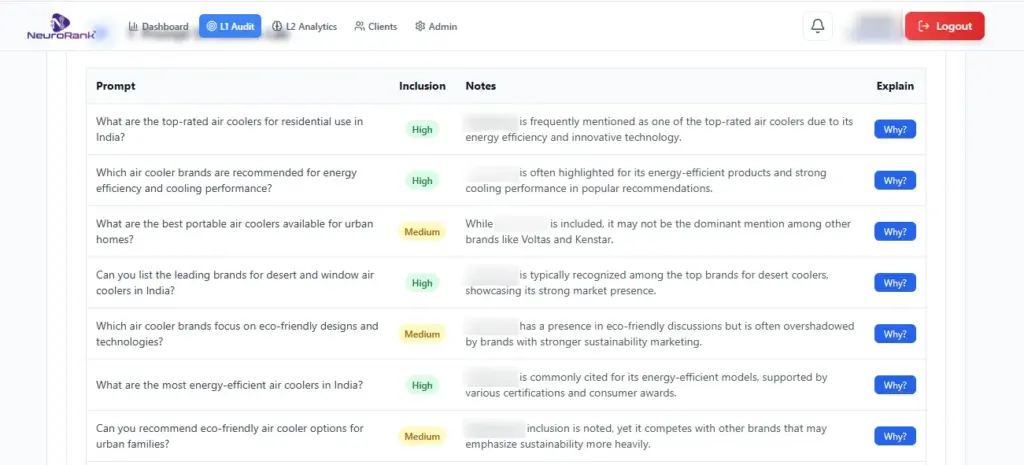This screenshot has width=1024, height=465.
Task: Select the L1 Audit tab
Action: click(x=230, y=26)
